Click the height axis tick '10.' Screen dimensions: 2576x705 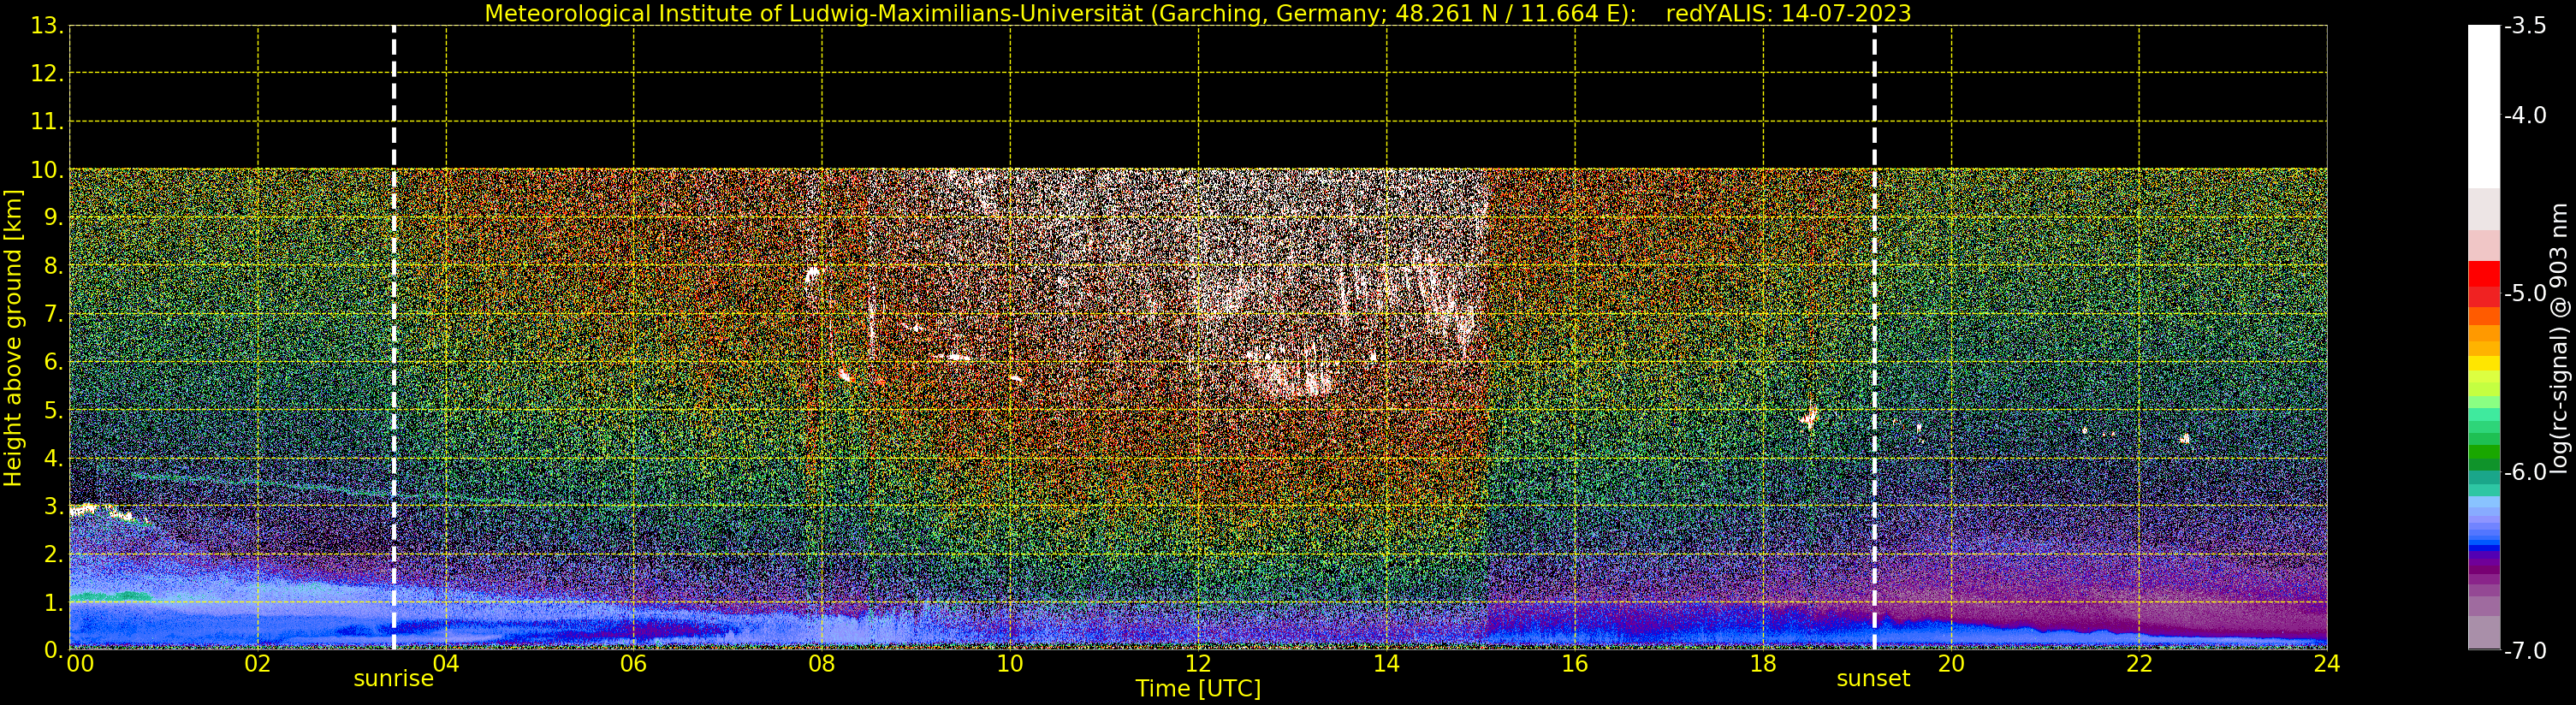click(47, 170)
